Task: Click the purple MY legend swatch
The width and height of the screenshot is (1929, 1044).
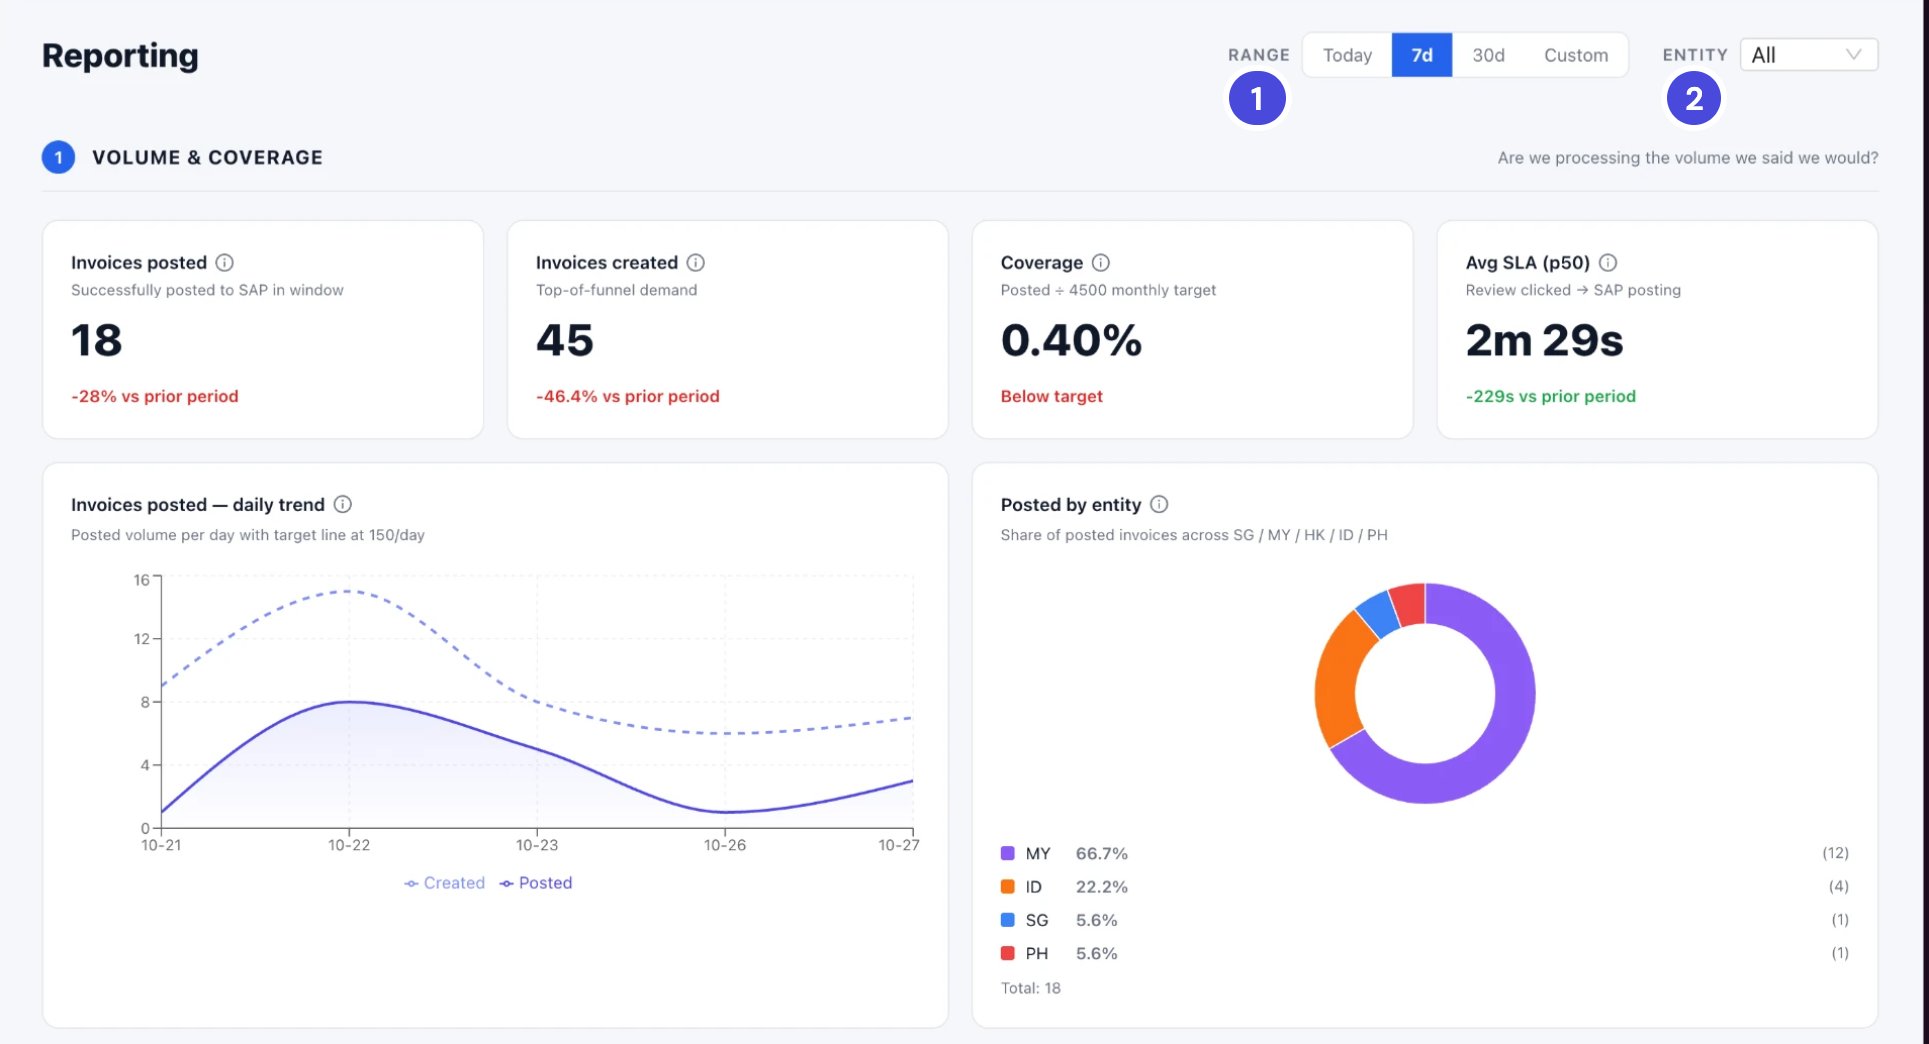Action: click(1008, 853)
